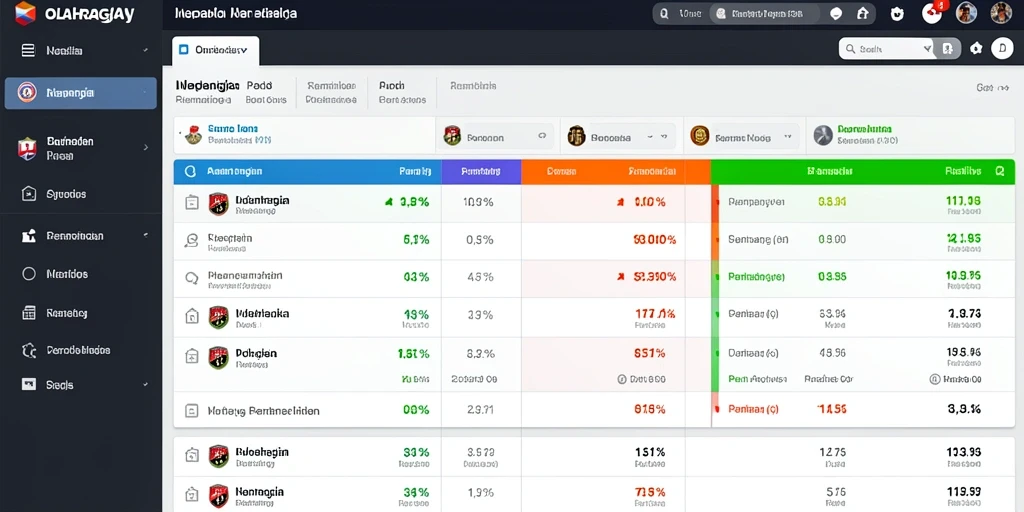Click the Roetoiri Pepes pill in top bar
The image size is (1024, 512).
tap(765, 13)
